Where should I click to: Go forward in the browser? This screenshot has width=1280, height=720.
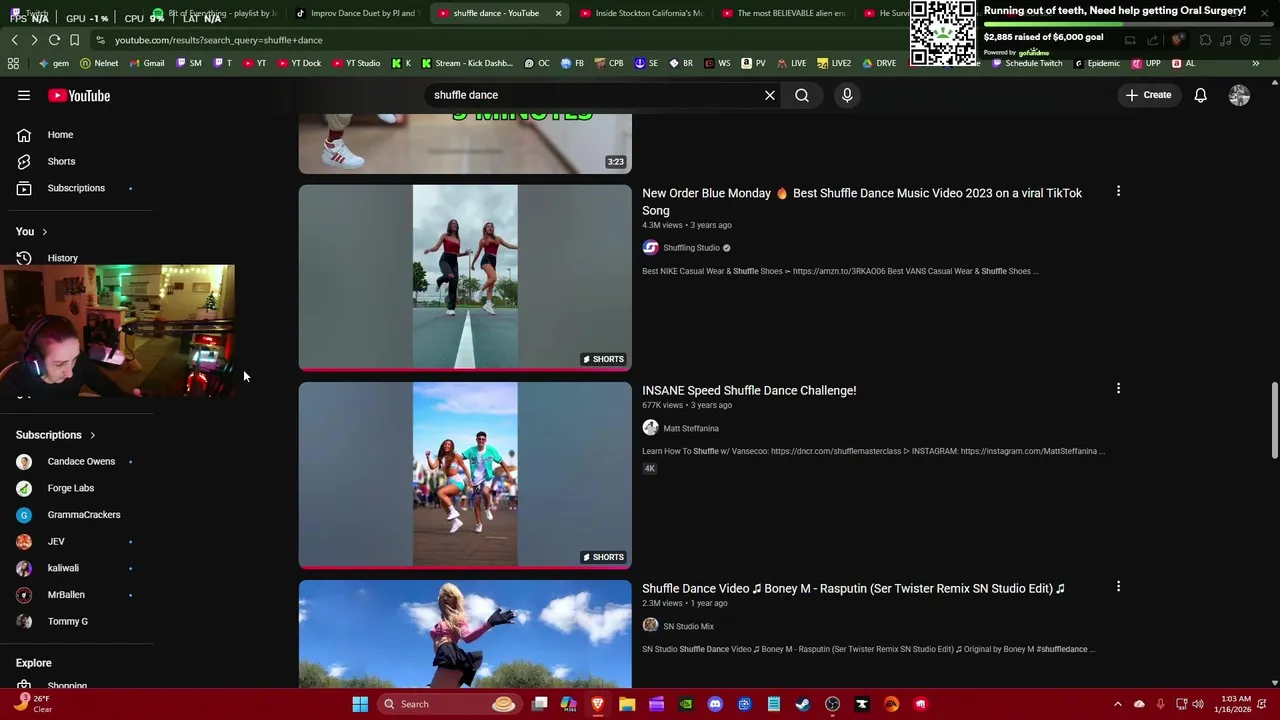(x=34, y=40)
